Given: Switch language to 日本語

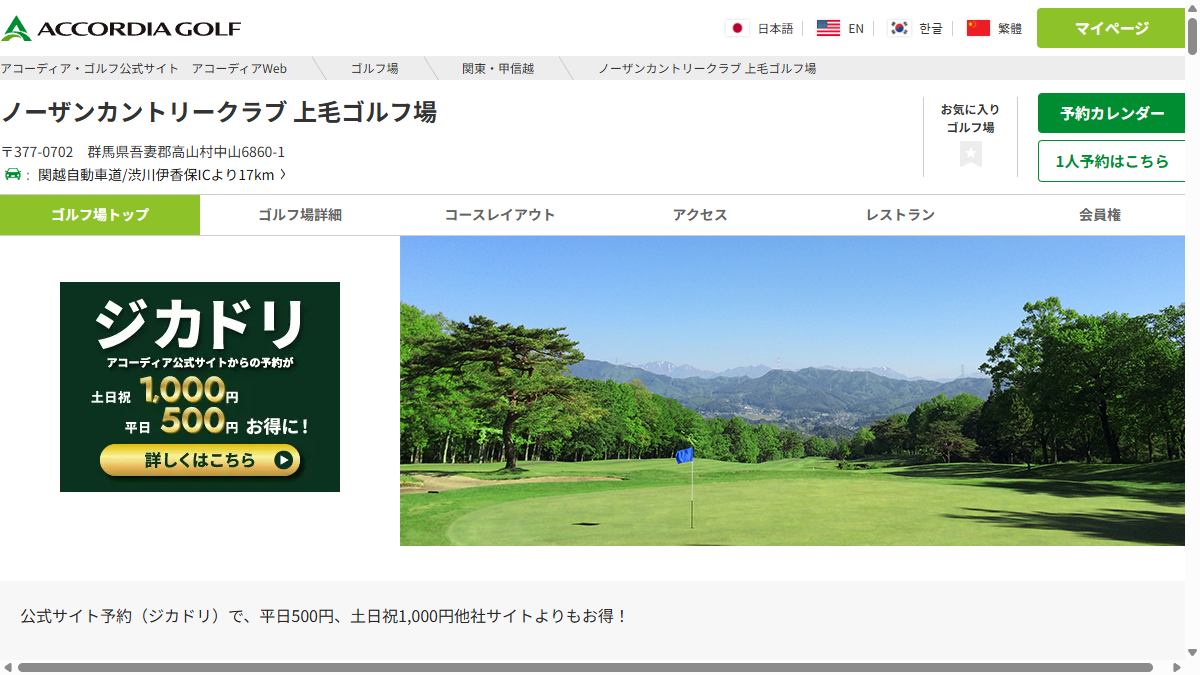Looking at the screenshot, I should click(775, 29).
